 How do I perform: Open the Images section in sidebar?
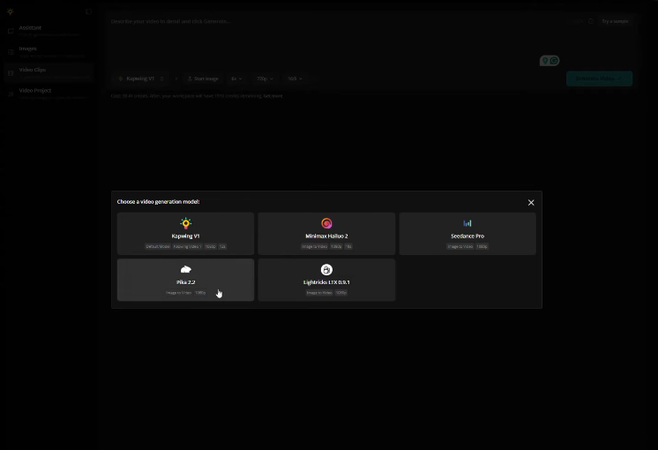click(49, 52)
